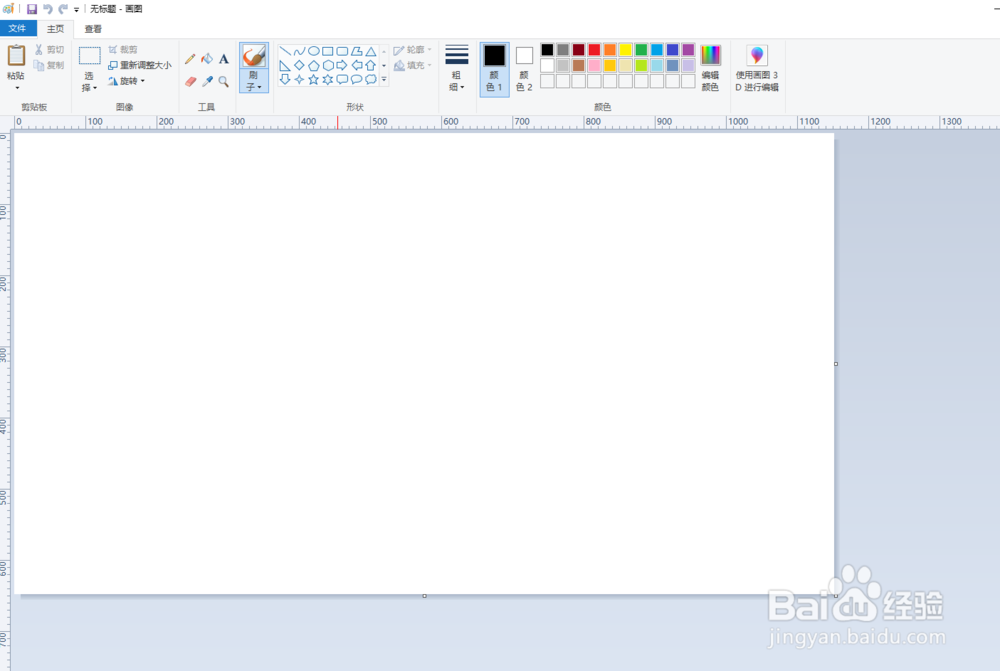Screen dimensions: 1000x671
Task: Pick the Right arrow shape
Action: pyautogui.click(x=342, y=66)
